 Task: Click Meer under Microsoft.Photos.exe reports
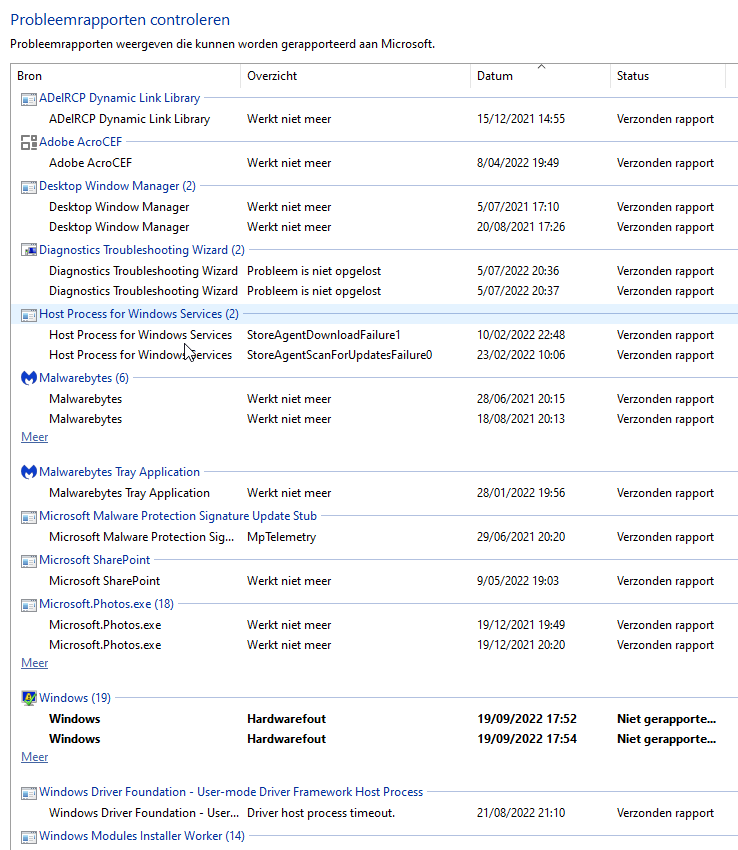[x=34, y=663]
